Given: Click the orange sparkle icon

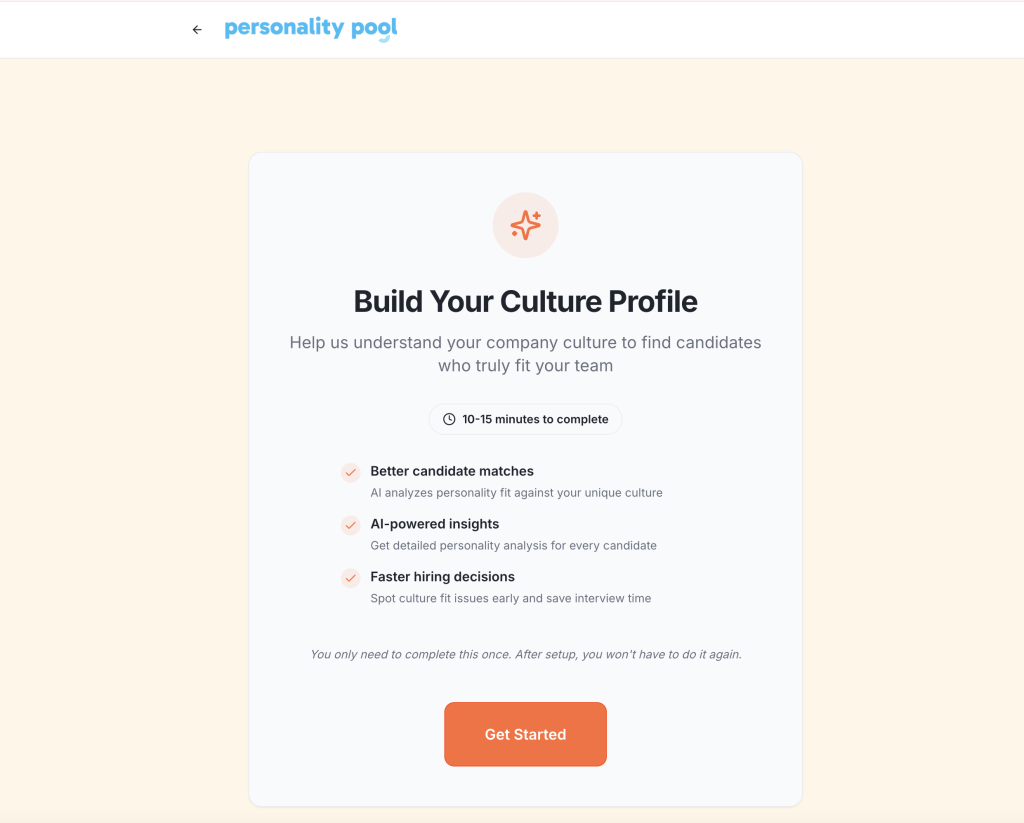Looking at the screenshot, I should coord(525,225).
